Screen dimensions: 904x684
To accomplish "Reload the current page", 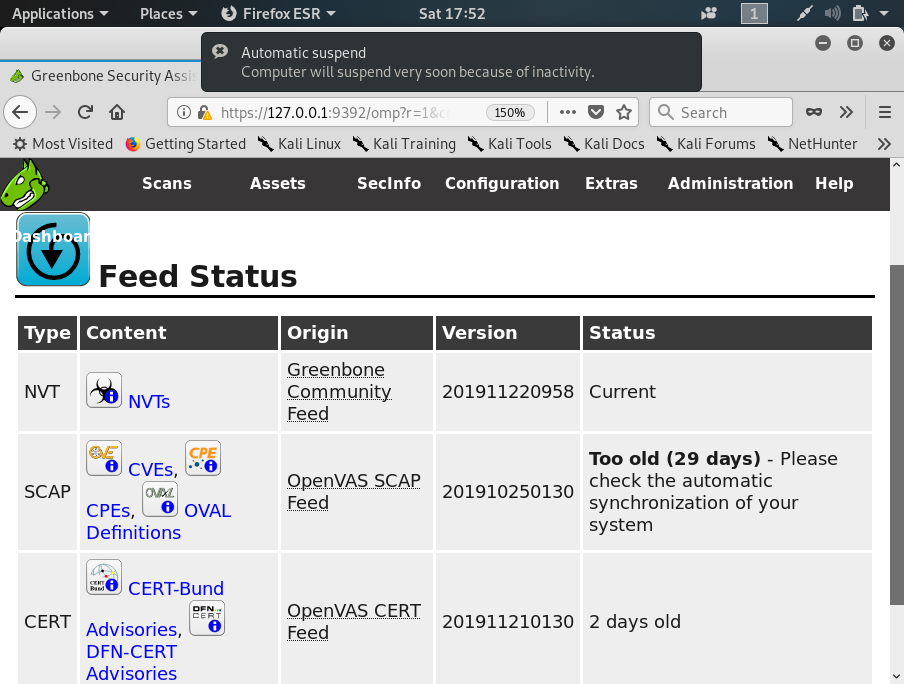I will [85, 112].
